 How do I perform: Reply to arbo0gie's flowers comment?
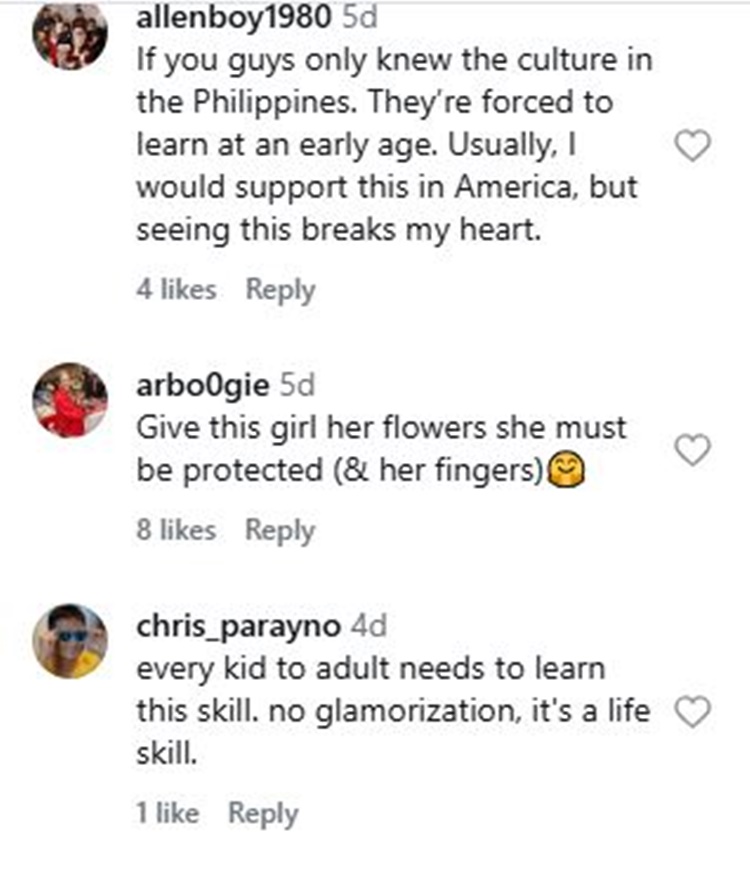coord(280,530)
